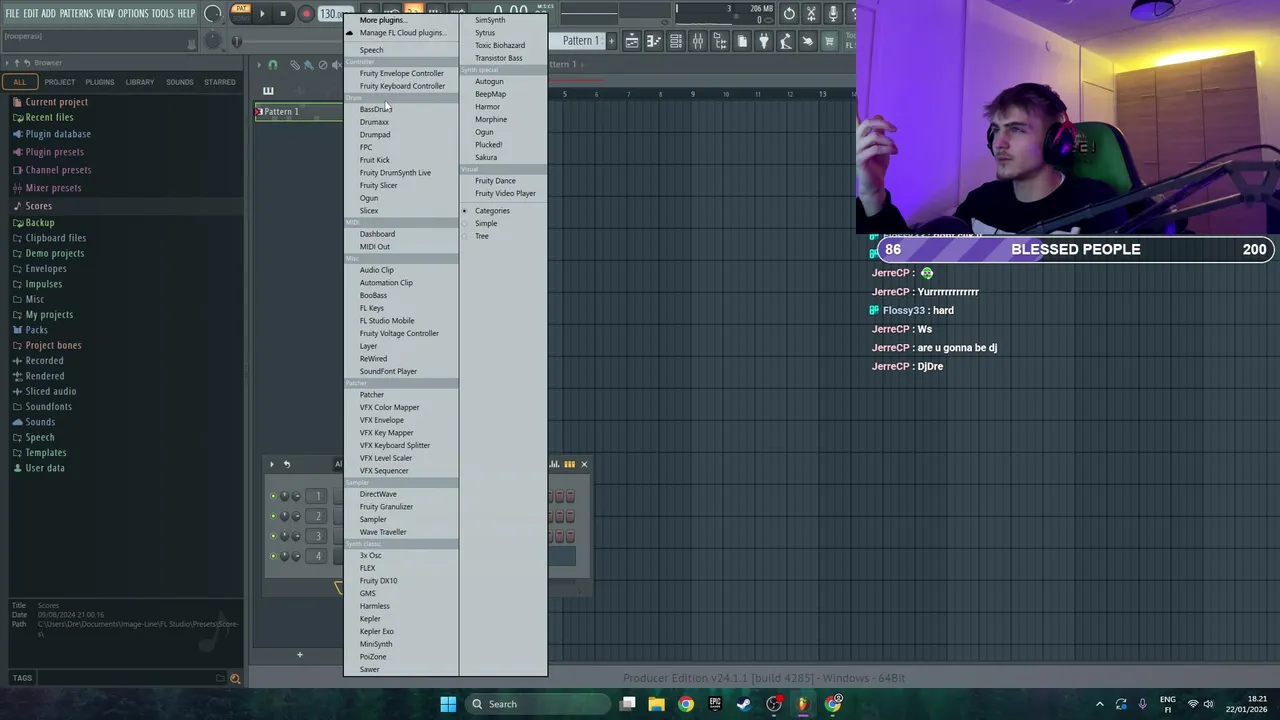Expand the Templates folder

(x=45, y=453)
